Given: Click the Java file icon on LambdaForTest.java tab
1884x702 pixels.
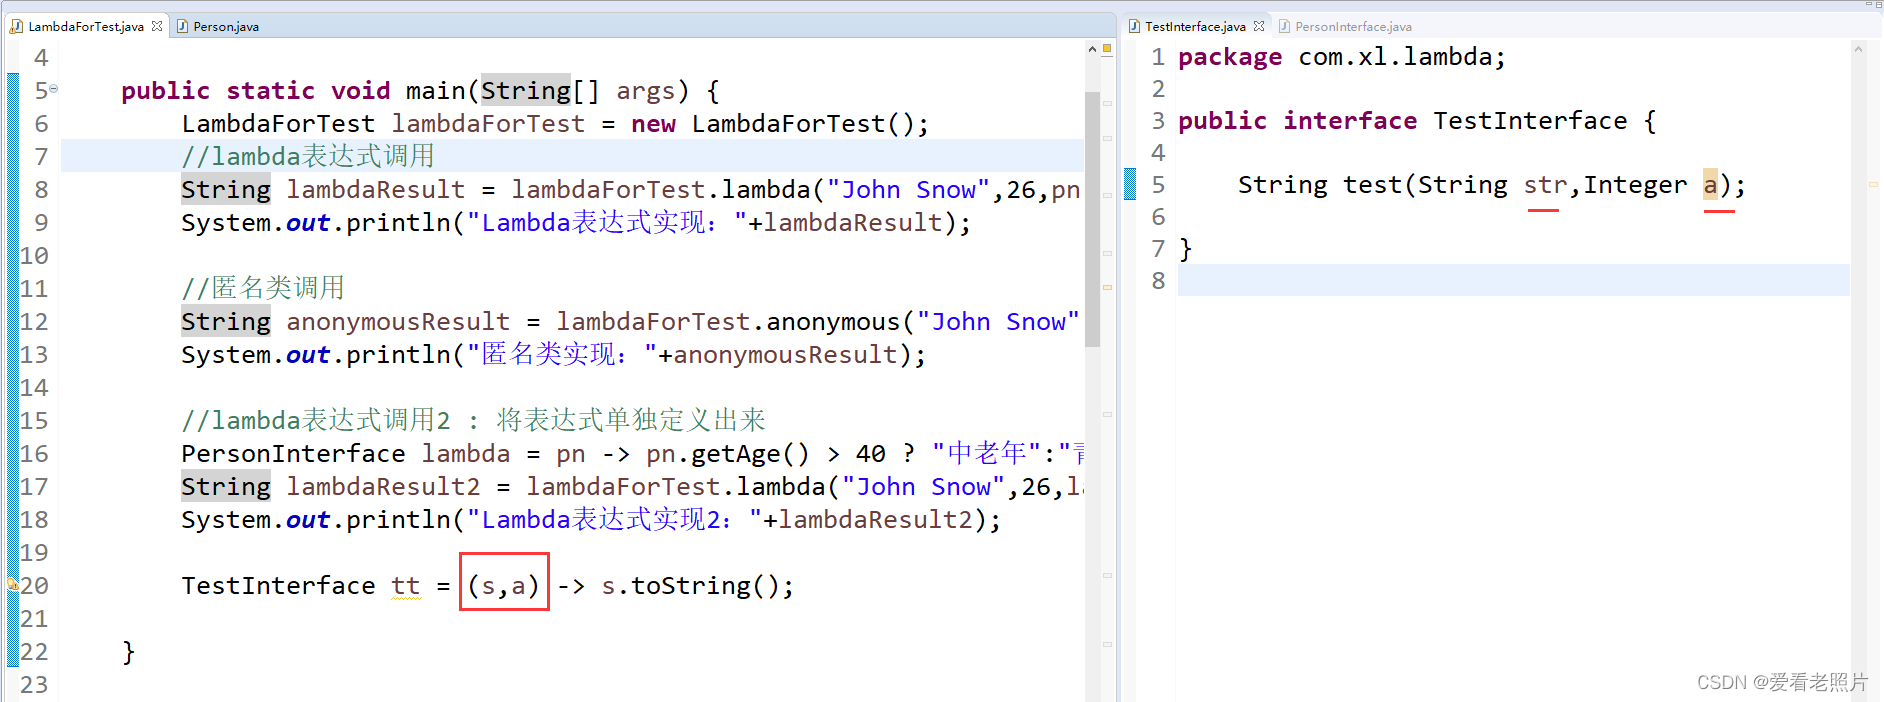Looking at the screenshot, I should 17,27.
